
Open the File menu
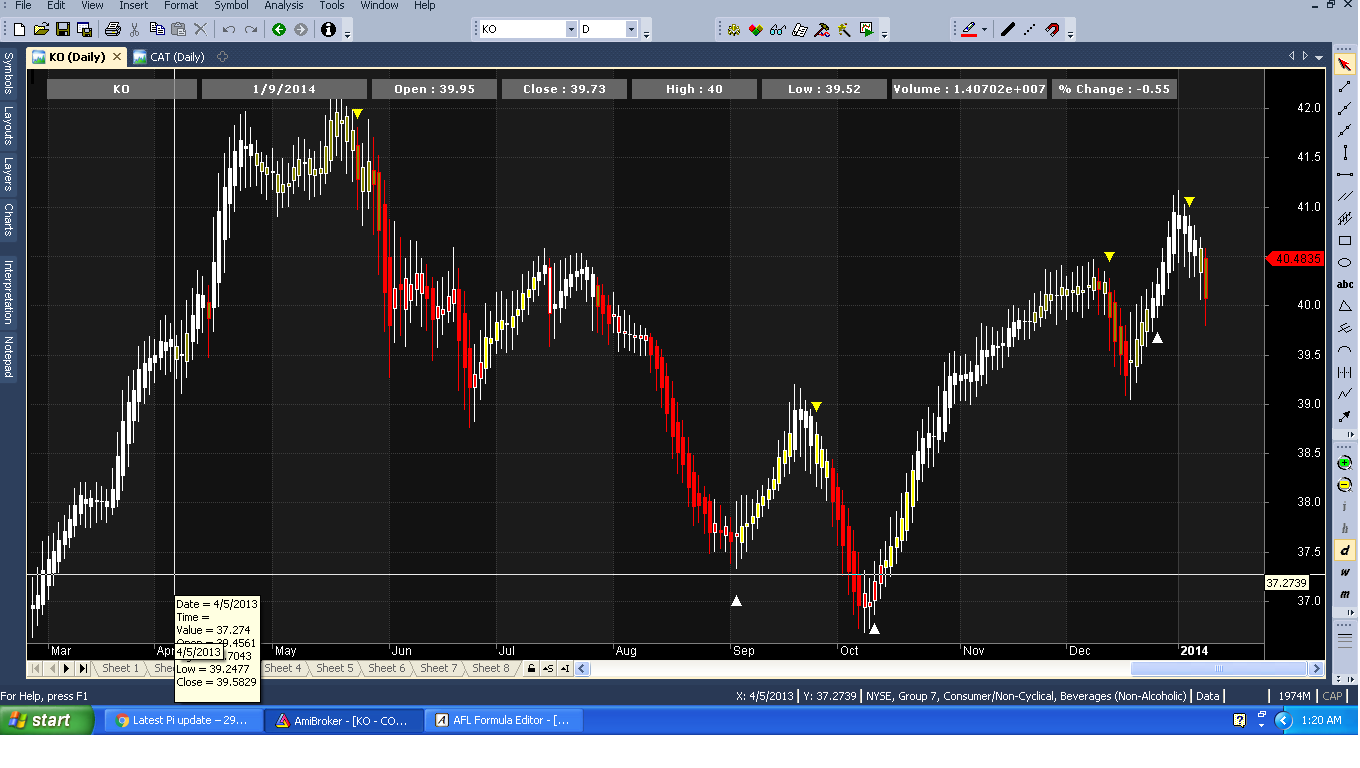[x=23, y=5]
